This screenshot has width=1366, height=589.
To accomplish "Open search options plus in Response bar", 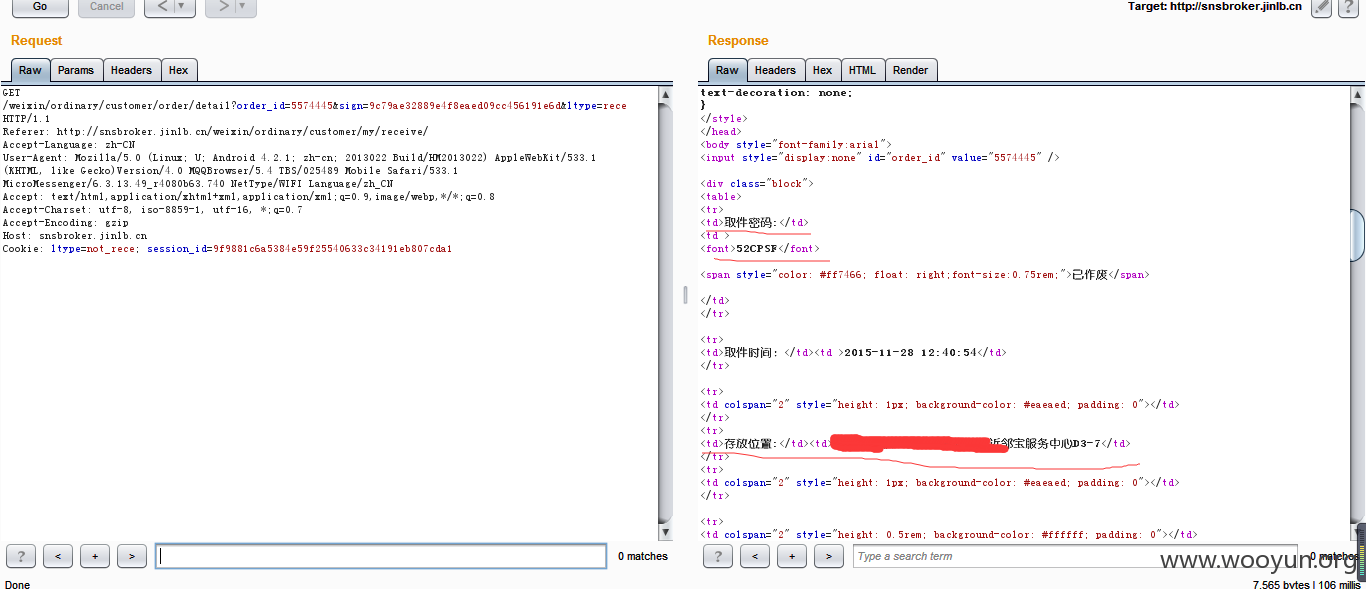I will (792, 556).
